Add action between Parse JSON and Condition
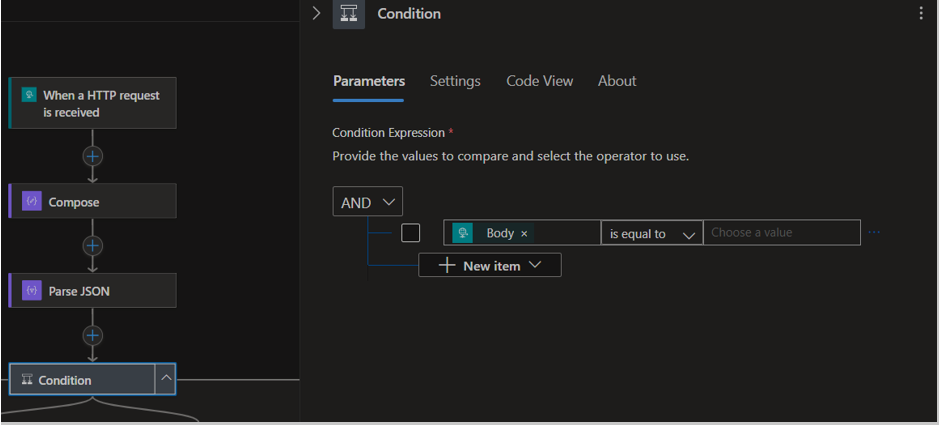 pos(92,335)
